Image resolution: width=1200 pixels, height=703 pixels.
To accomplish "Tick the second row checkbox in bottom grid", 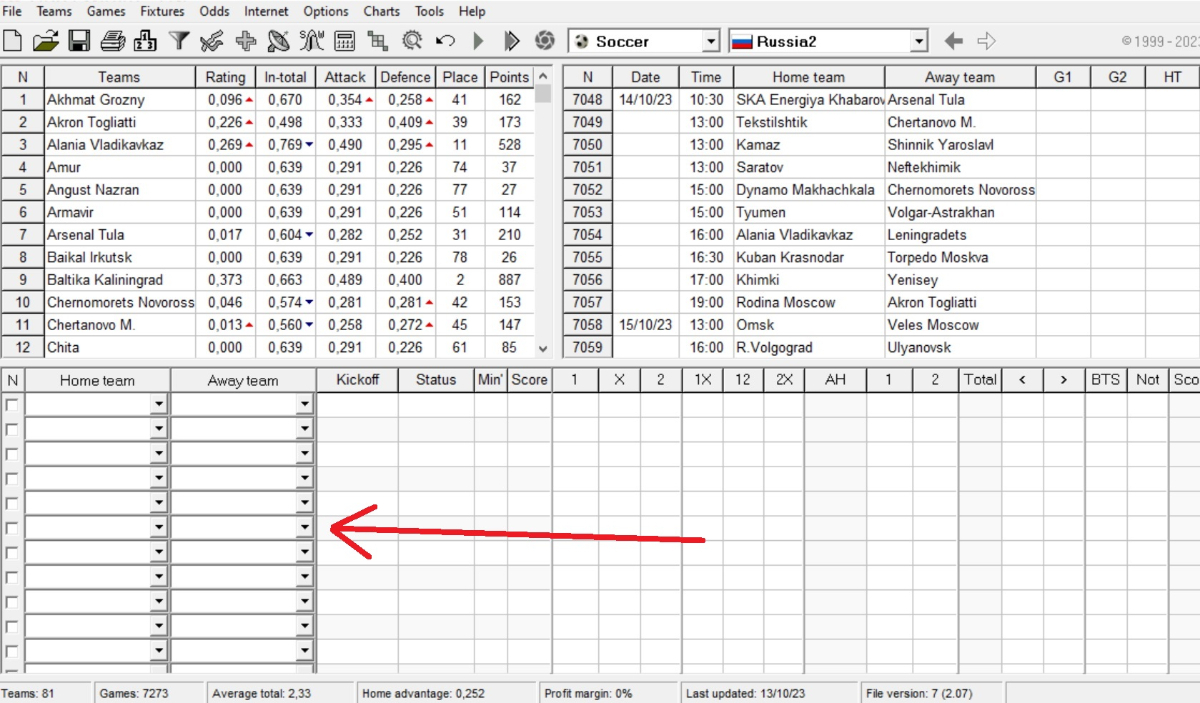I will [12, 429].
